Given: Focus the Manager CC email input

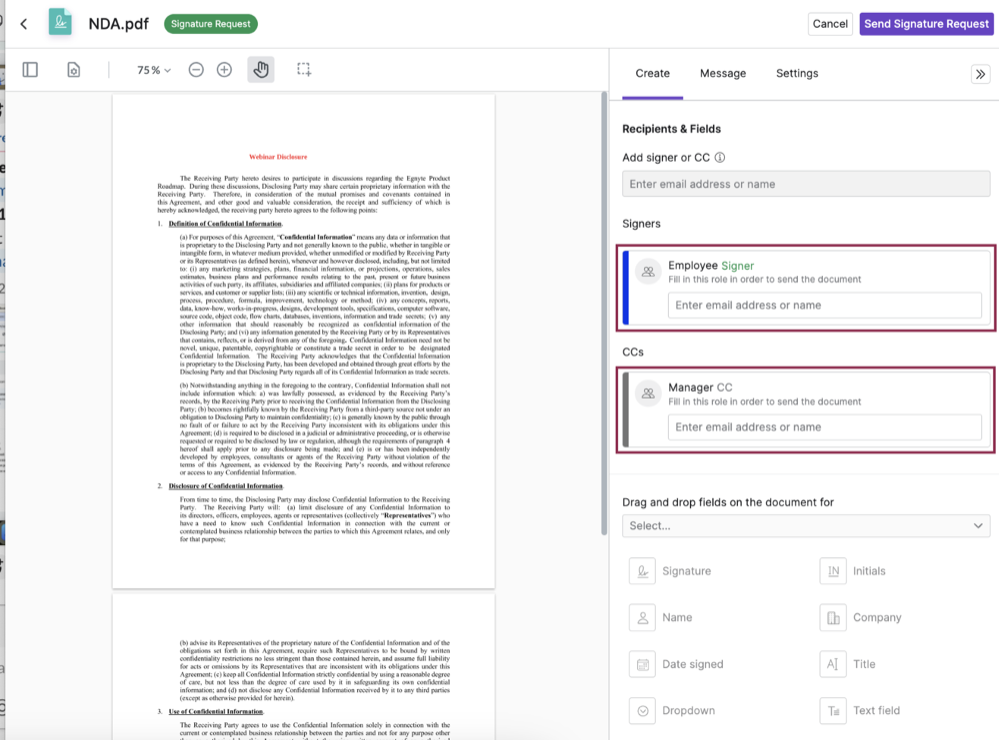Looking at the screenshot, I should point(824,427).
